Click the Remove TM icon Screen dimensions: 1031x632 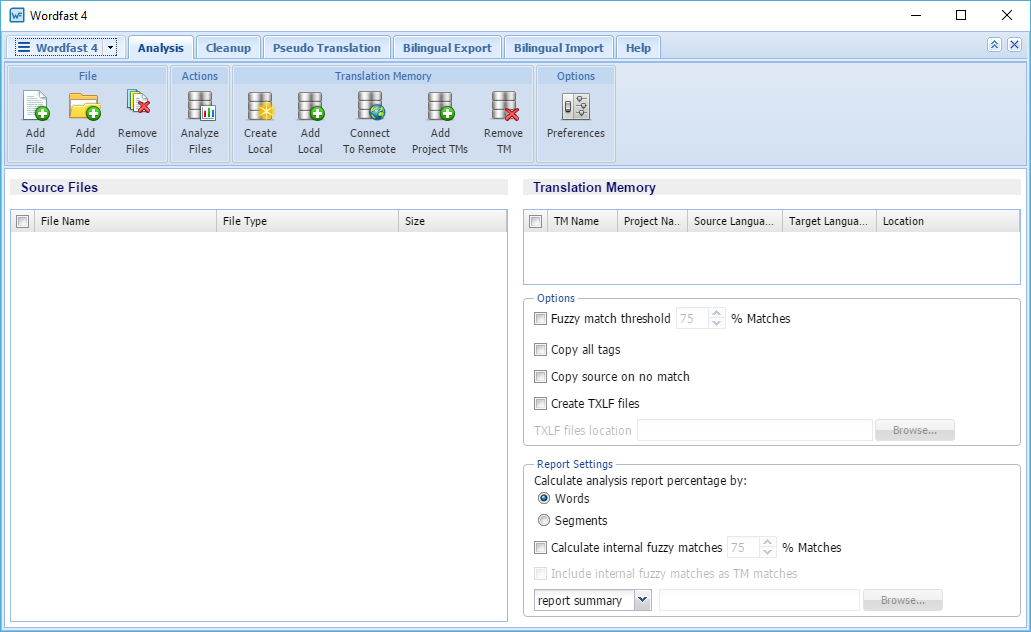(504, 107)
